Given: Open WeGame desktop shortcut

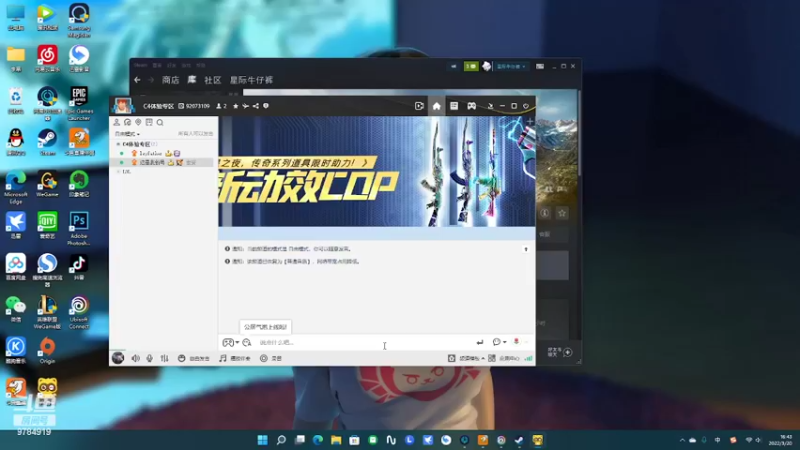Looking at the screenshot, I should [47, 184].
